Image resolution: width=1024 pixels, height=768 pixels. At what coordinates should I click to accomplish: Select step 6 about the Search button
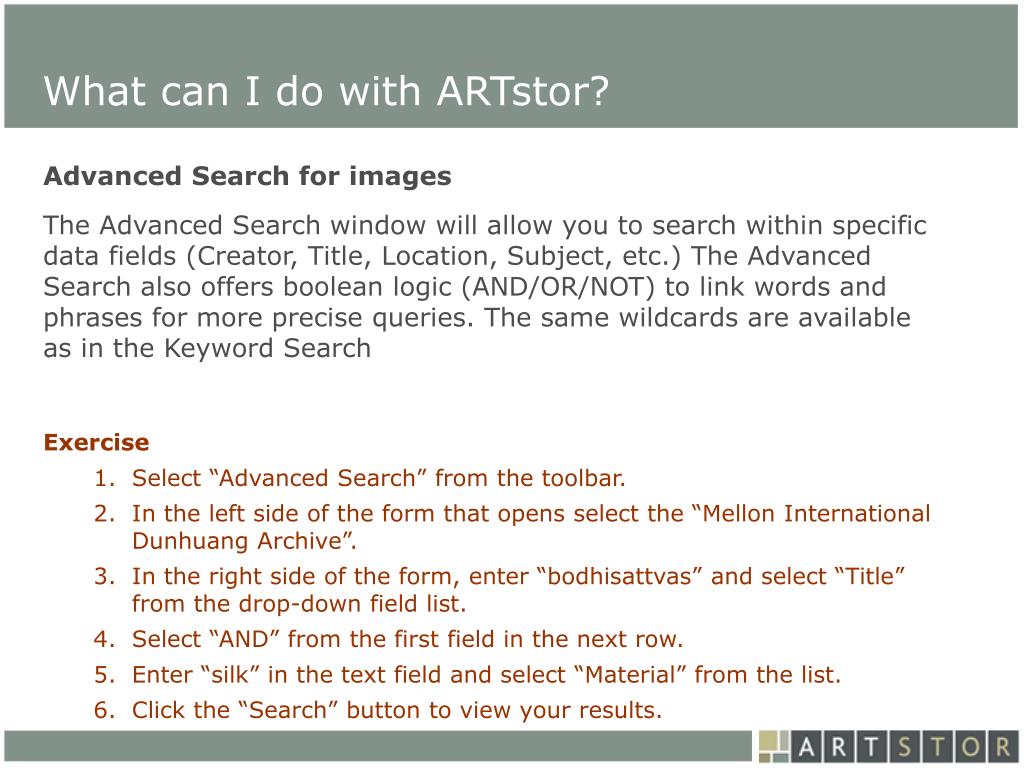coord(378,710)
